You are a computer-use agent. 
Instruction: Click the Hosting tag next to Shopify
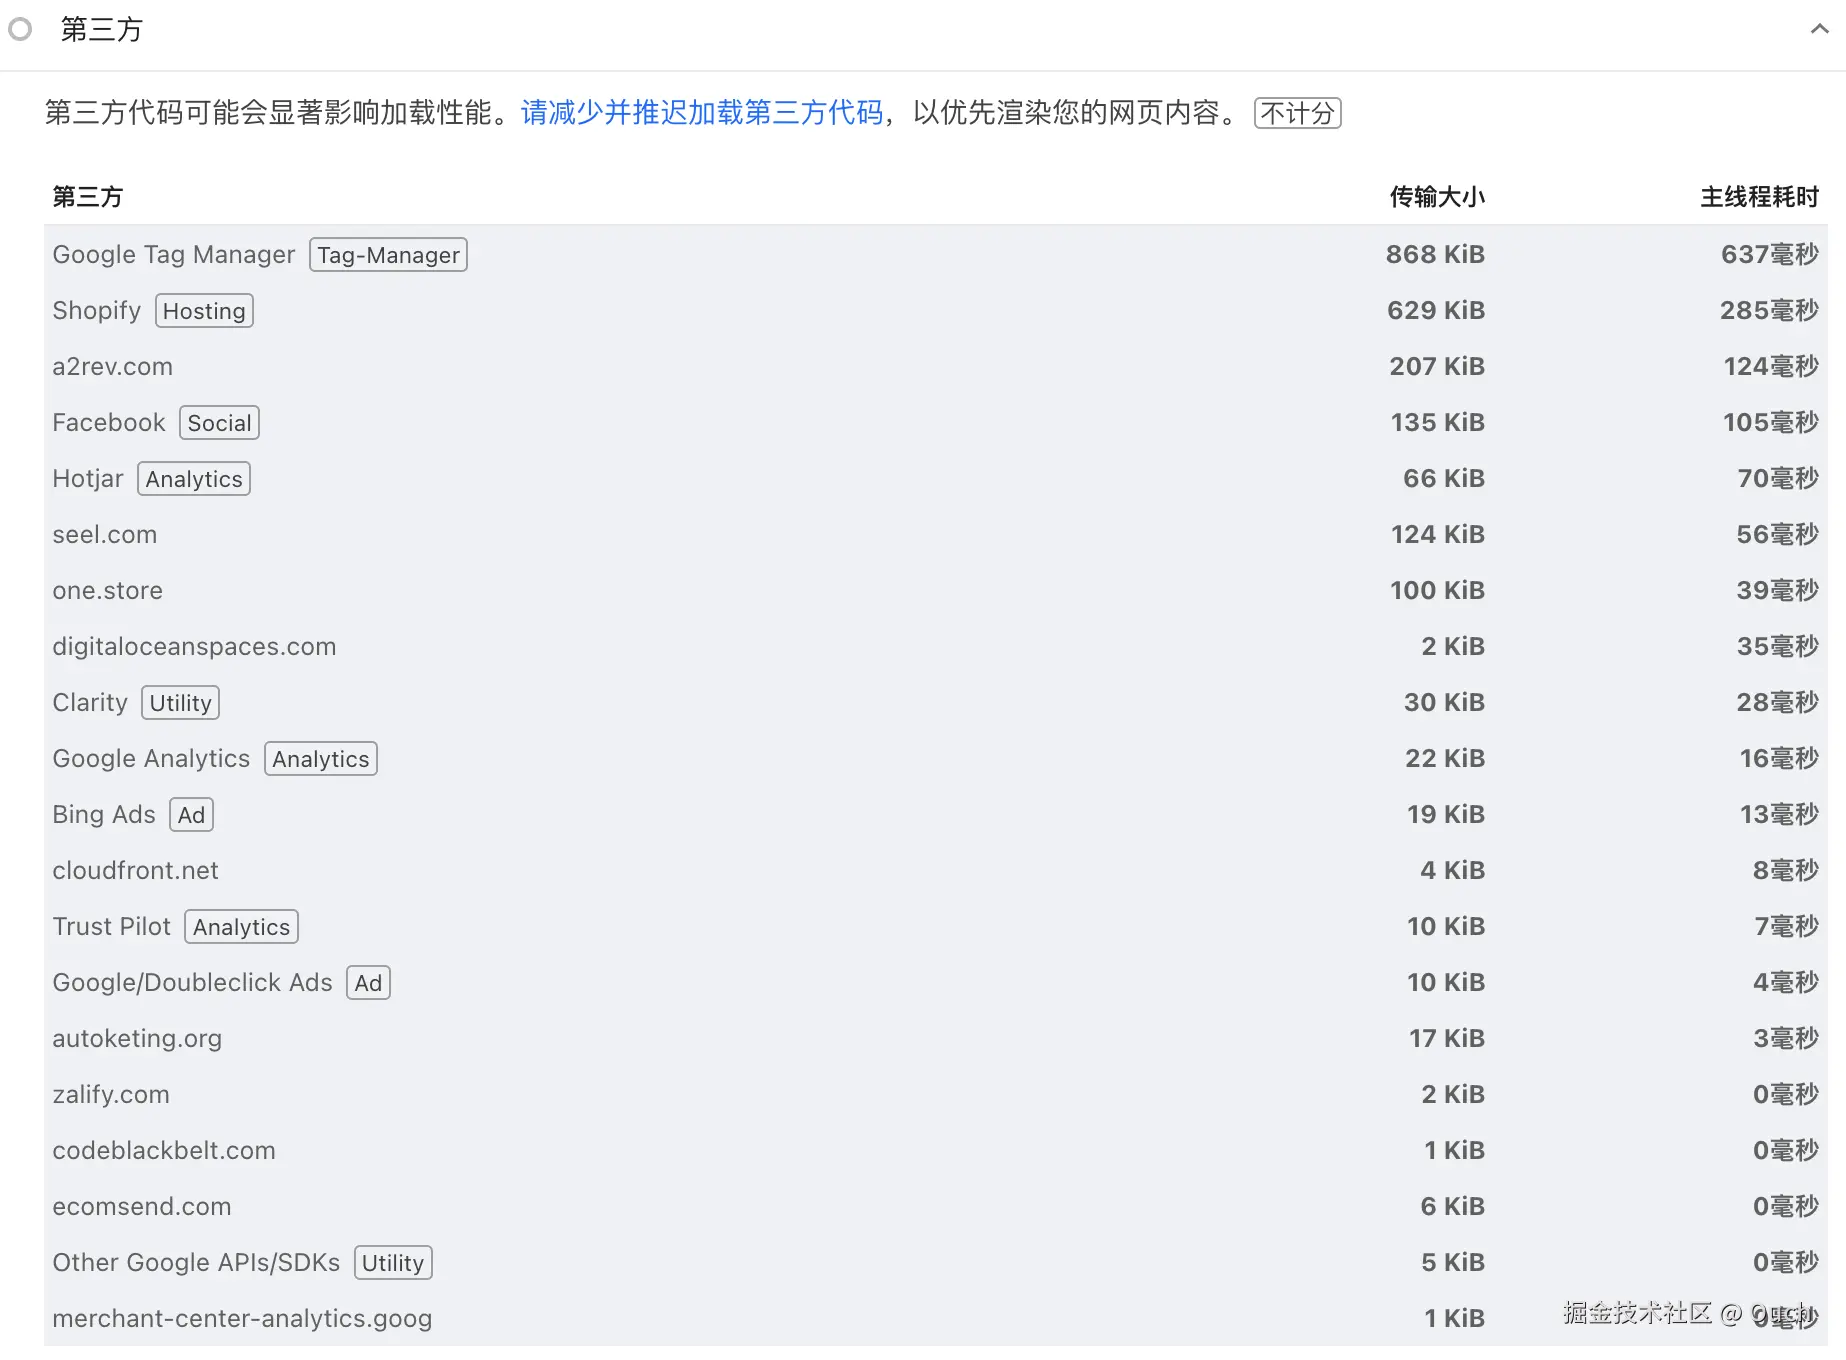204,311
